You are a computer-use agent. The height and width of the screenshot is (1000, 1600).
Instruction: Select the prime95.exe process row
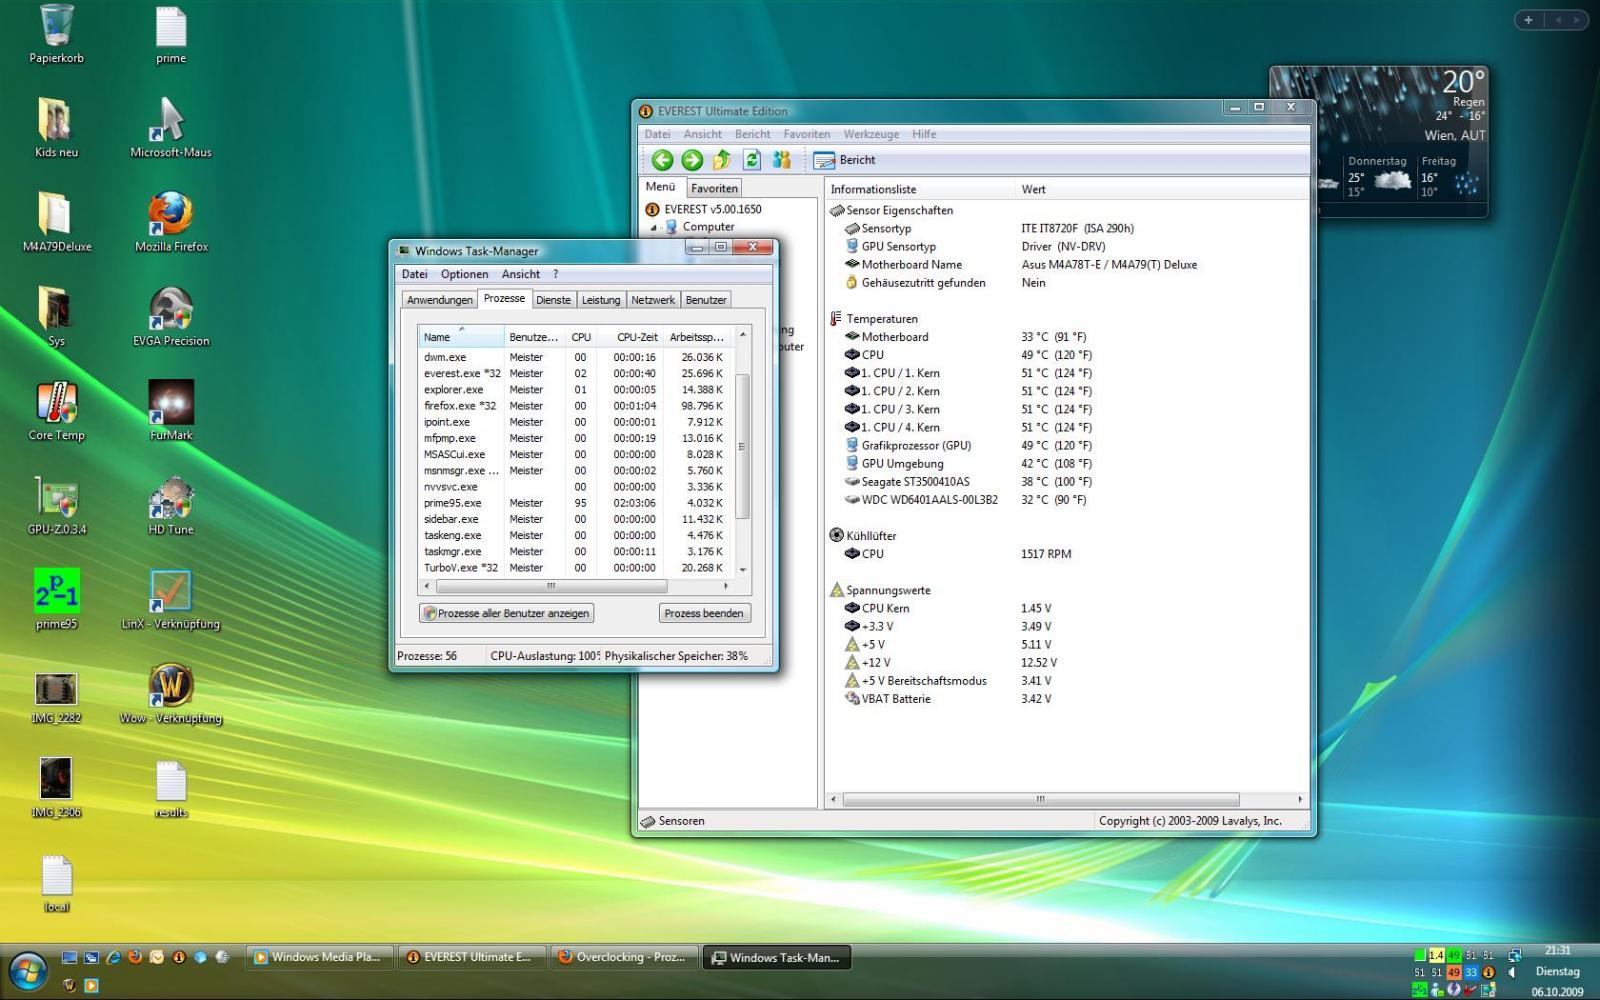(x=575, y=503)
